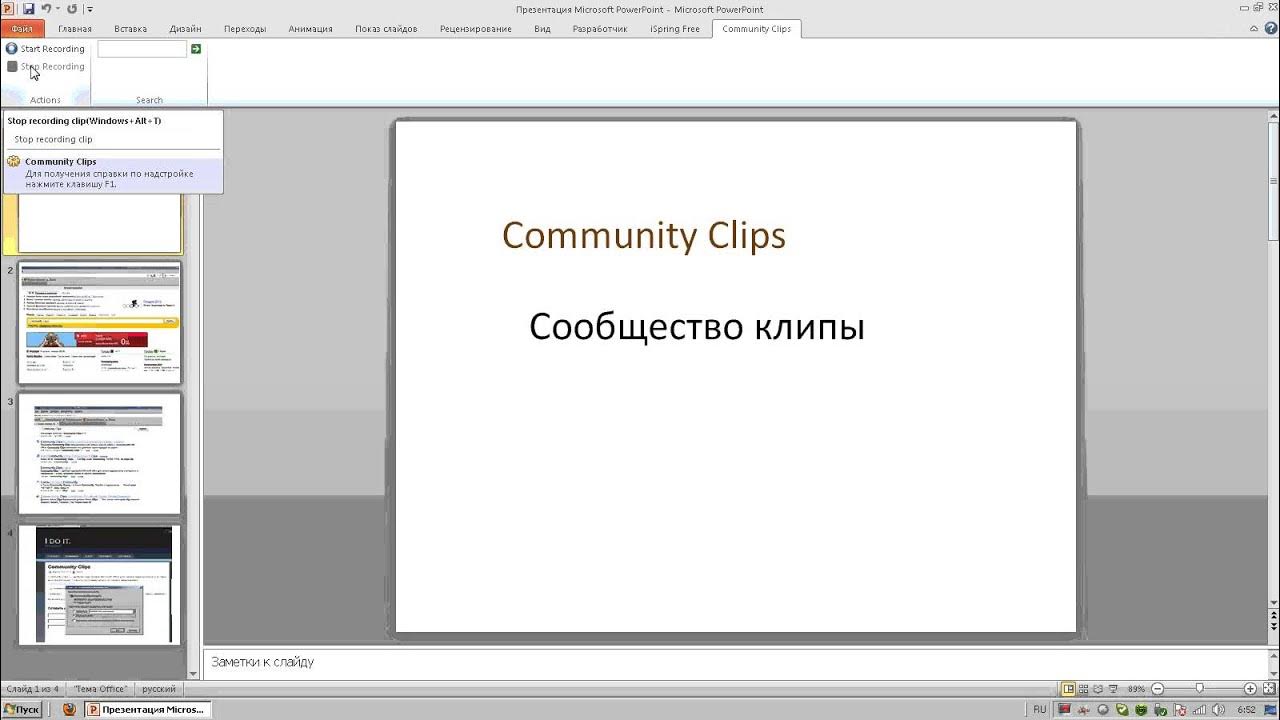Select slide 4 thumbnail
Image resolution: width=1280 pixels, height=720 pixels.
pos(99,585)
